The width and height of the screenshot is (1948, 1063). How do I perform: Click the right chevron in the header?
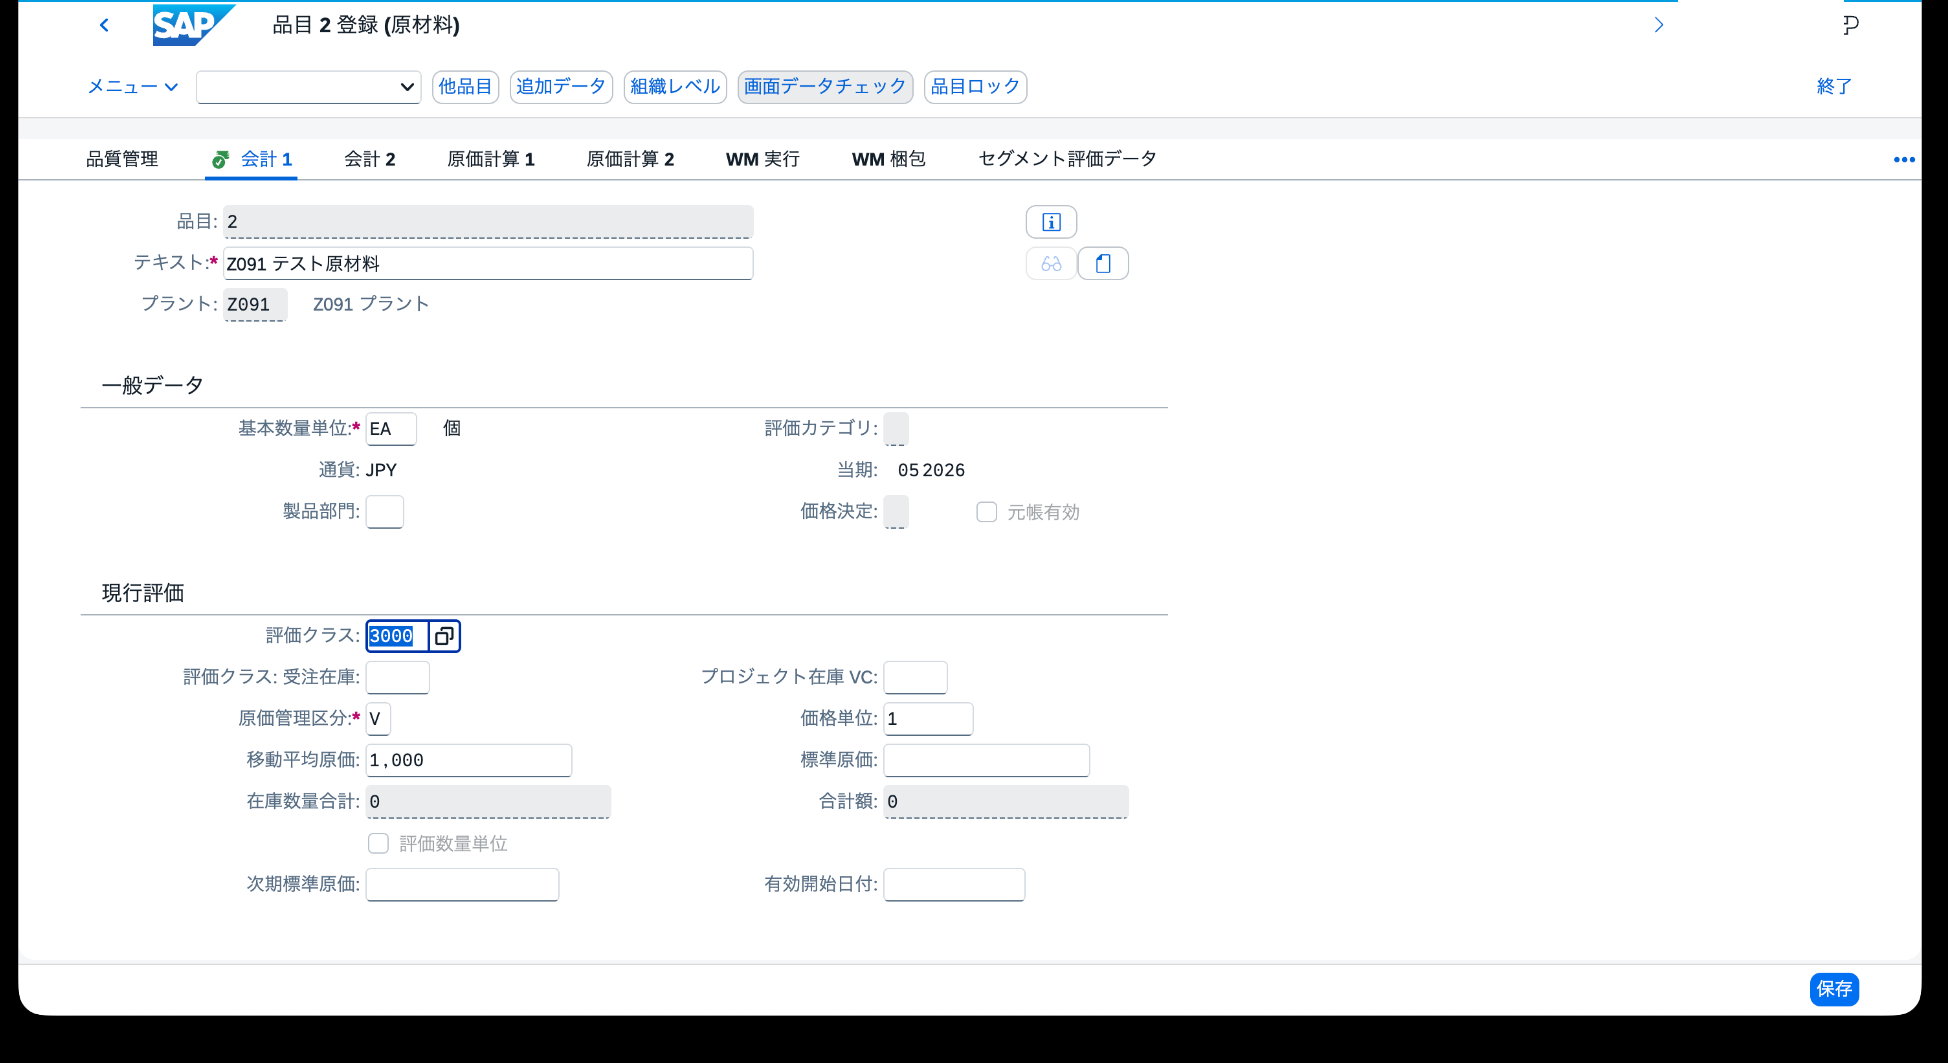1659,25
